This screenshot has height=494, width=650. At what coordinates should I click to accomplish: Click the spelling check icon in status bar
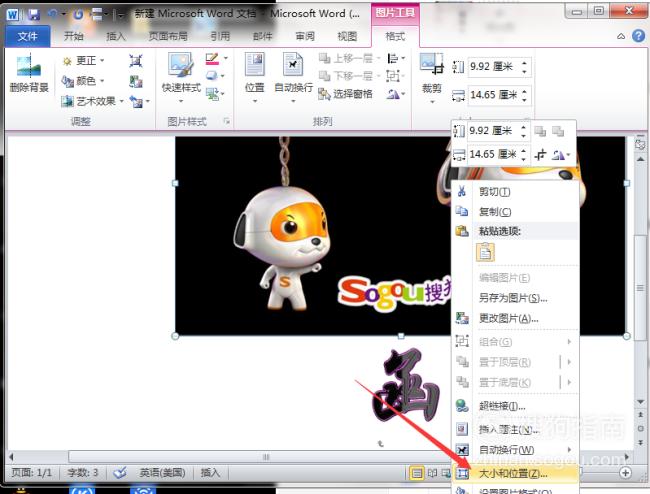click(x=120, y=472)
